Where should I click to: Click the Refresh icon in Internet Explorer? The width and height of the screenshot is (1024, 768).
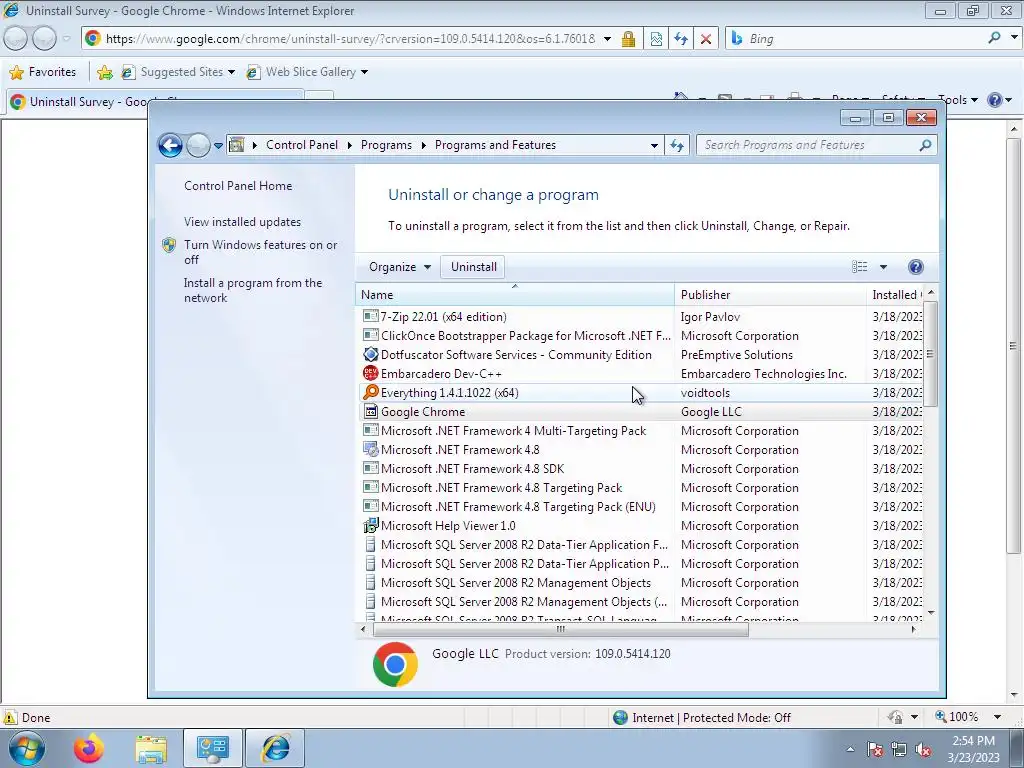pyautogui.click(x=681, y=39)
